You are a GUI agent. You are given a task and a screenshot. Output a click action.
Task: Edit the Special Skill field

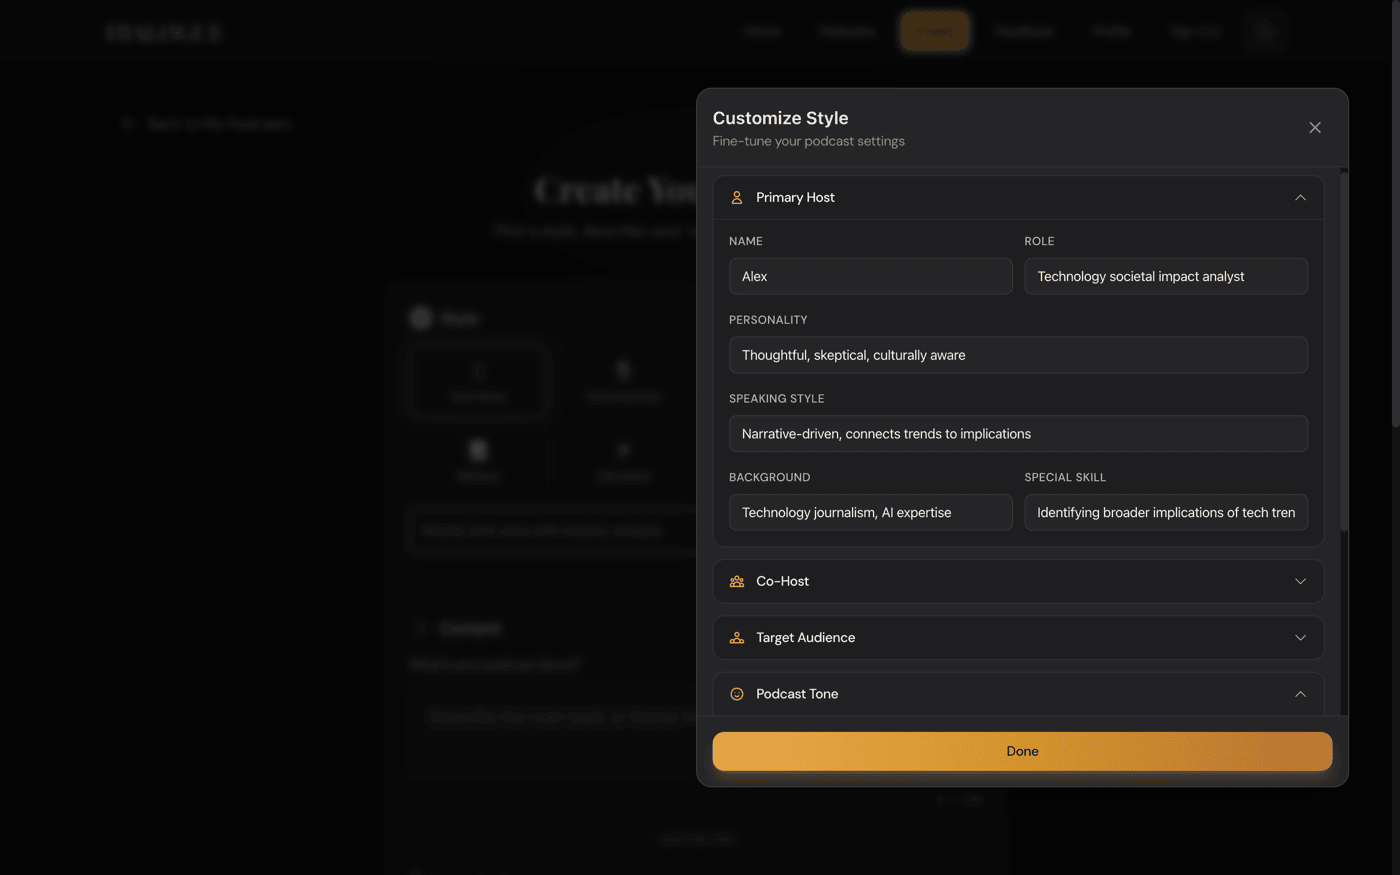(x=1165, y=513)
